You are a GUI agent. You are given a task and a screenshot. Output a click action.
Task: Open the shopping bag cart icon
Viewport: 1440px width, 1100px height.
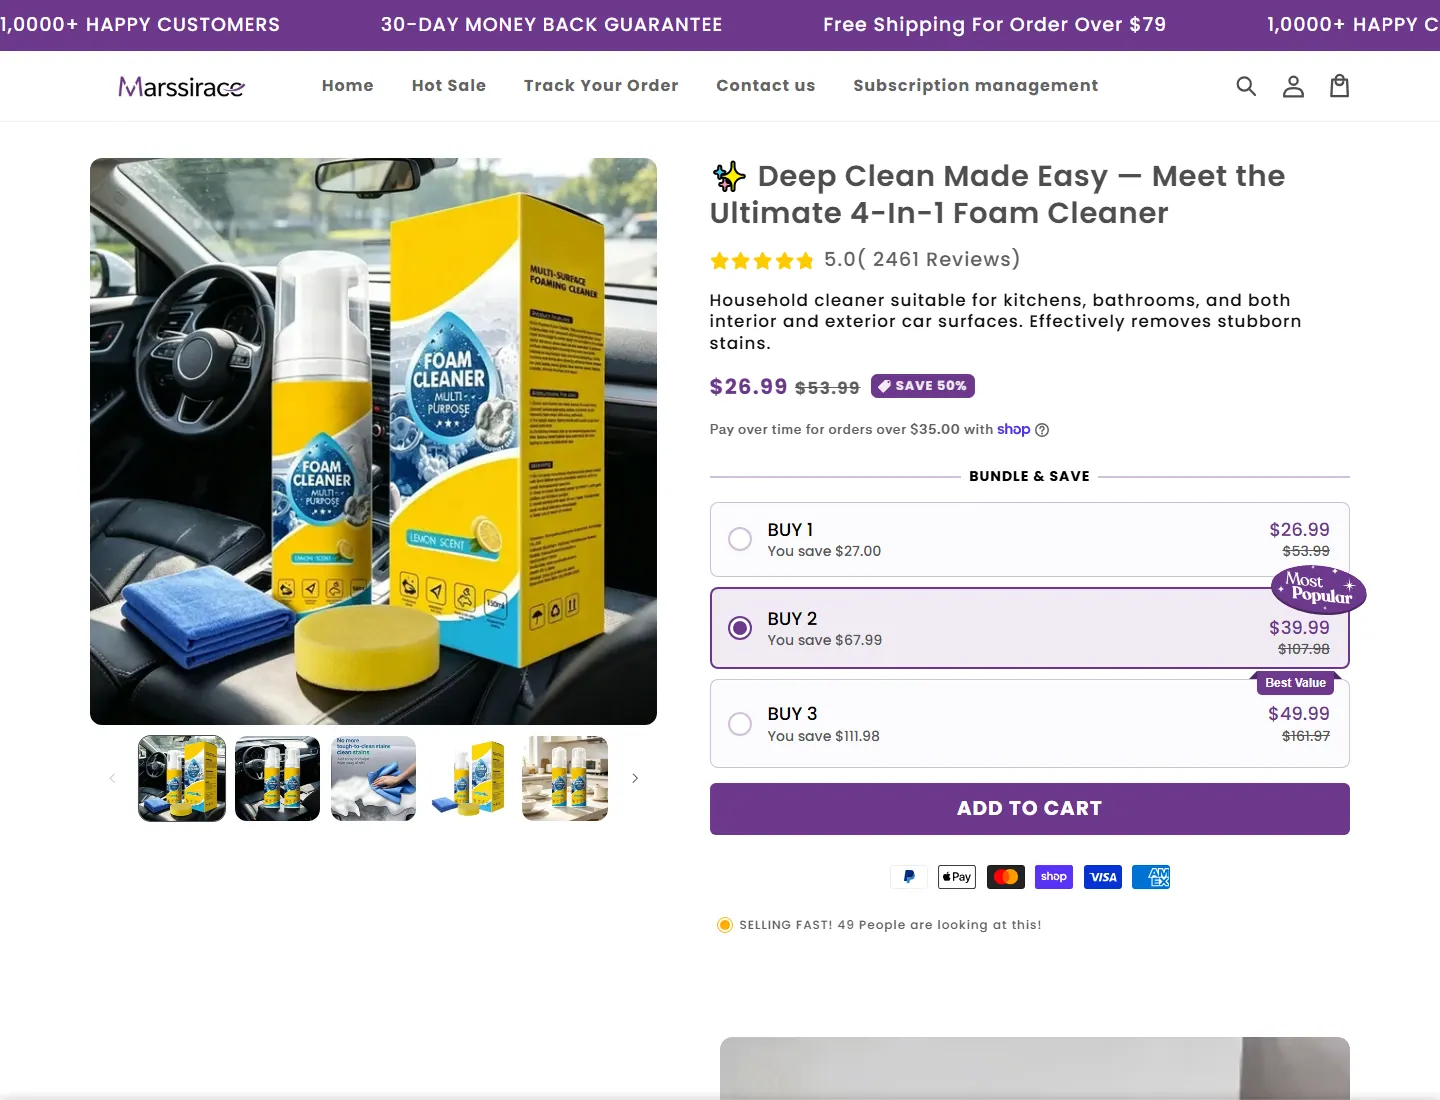click(1339, 86)
